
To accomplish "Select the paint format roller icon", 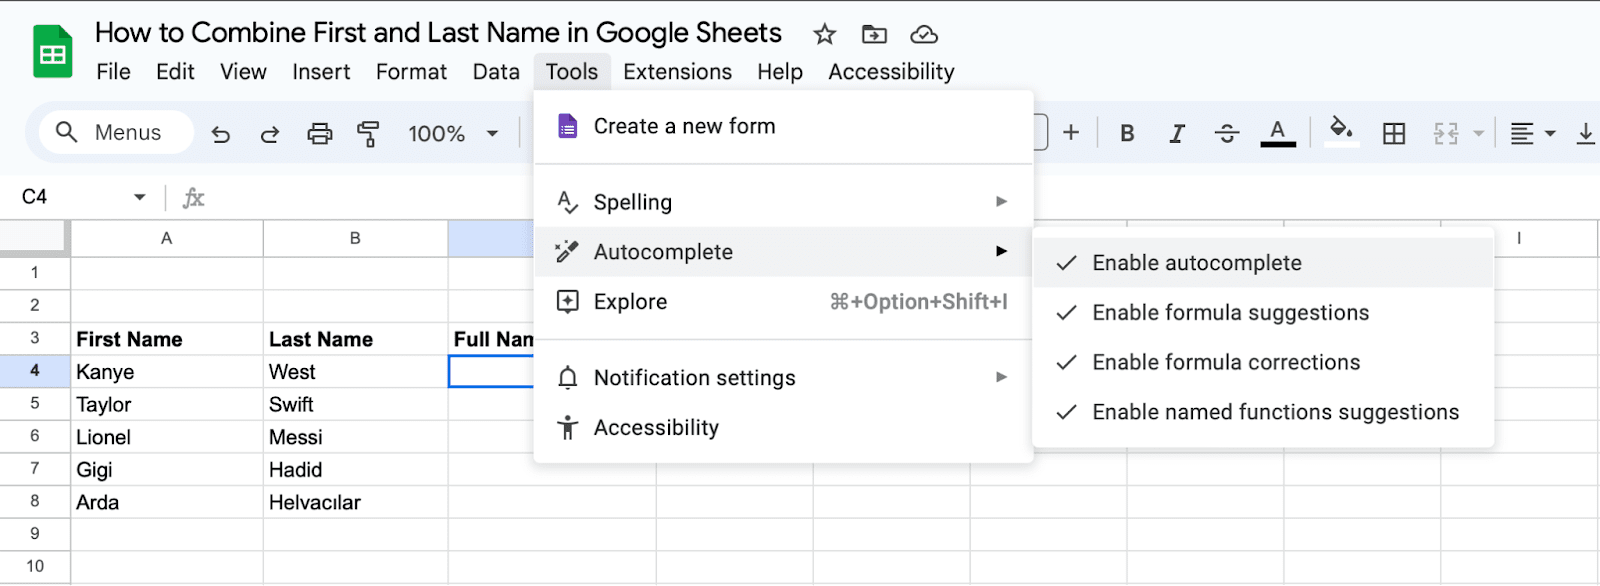I will [x=368, y=134].
